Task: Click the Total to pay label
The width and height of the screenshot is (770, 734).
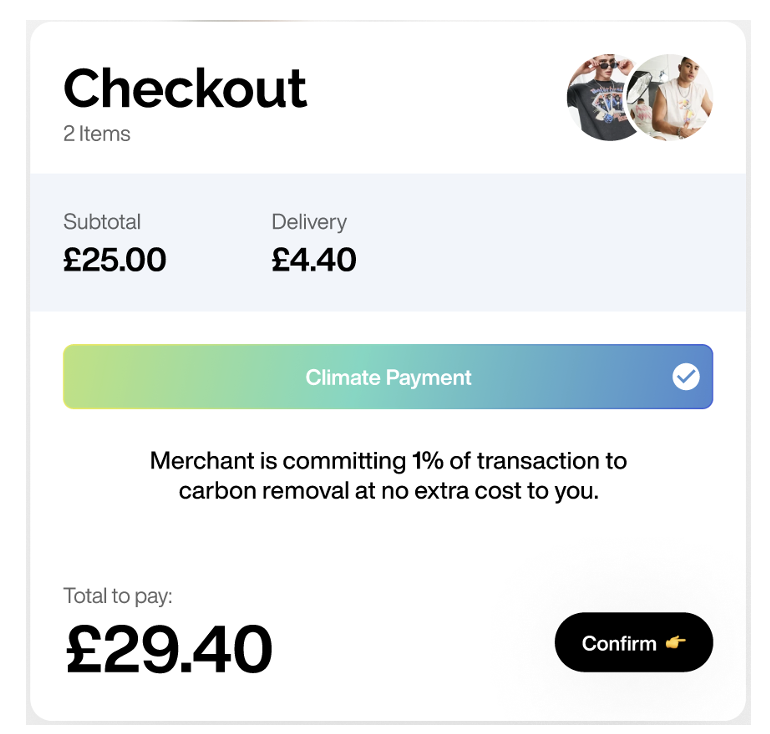Action: [118, 596]
